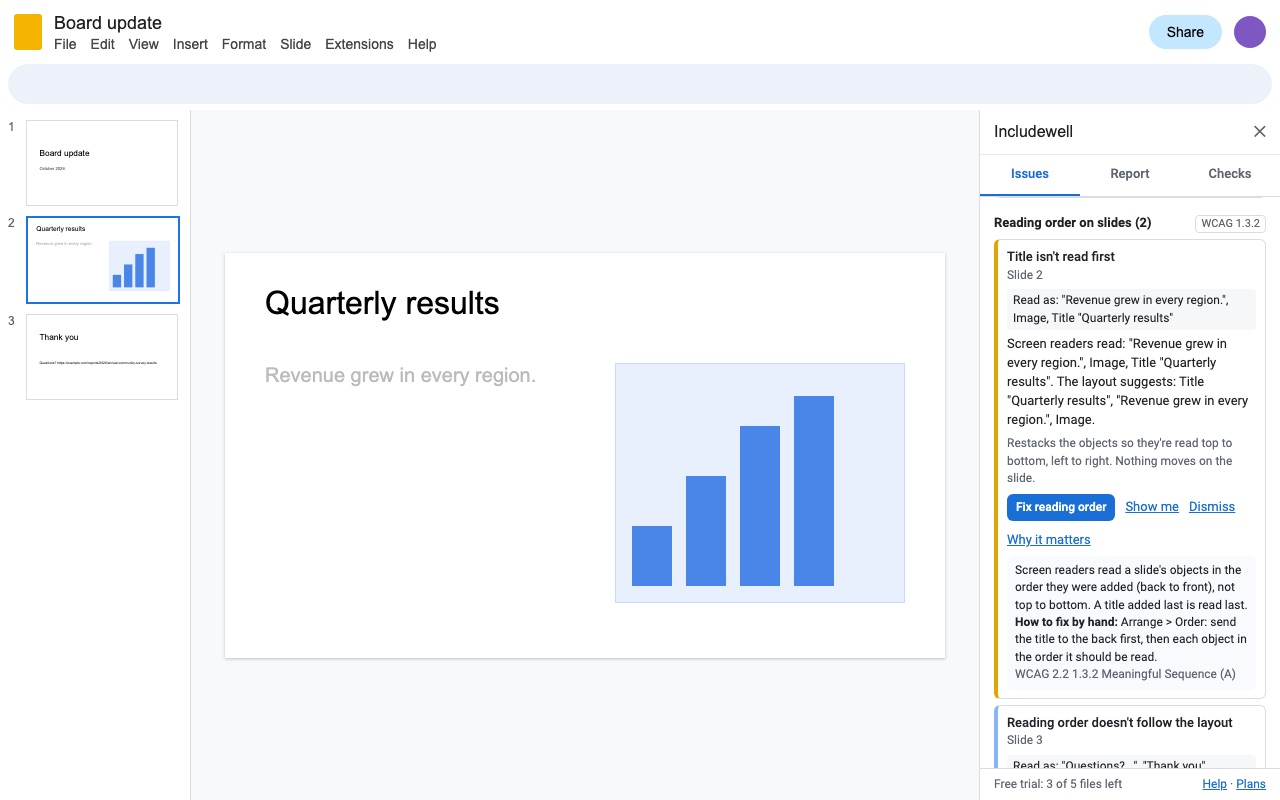Open the Insert menu
The height and width of the screenshot is (800, 1280).
190,44
